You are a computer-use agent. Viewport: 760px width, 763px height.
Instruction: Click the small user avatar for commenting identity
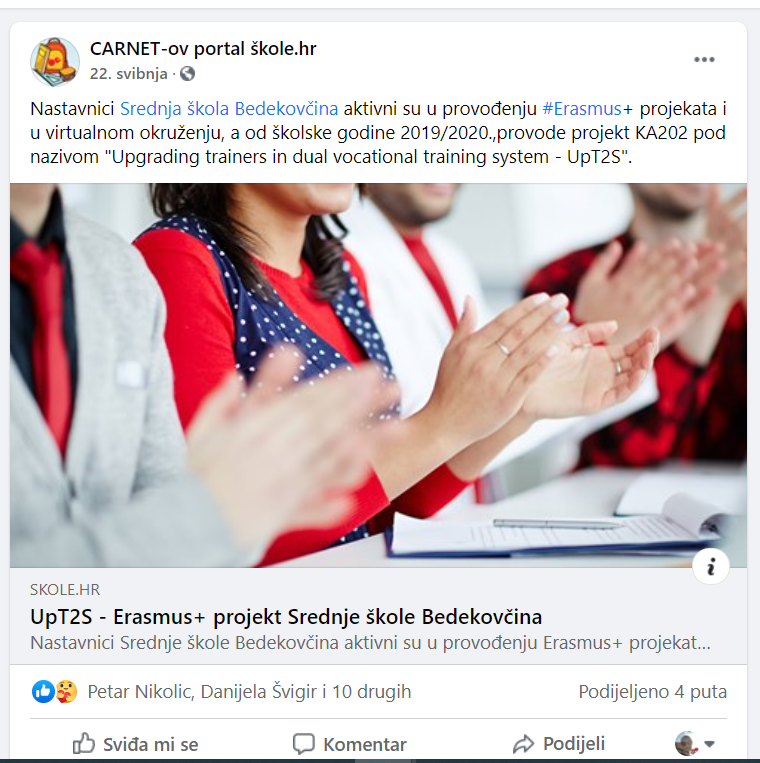686,744
